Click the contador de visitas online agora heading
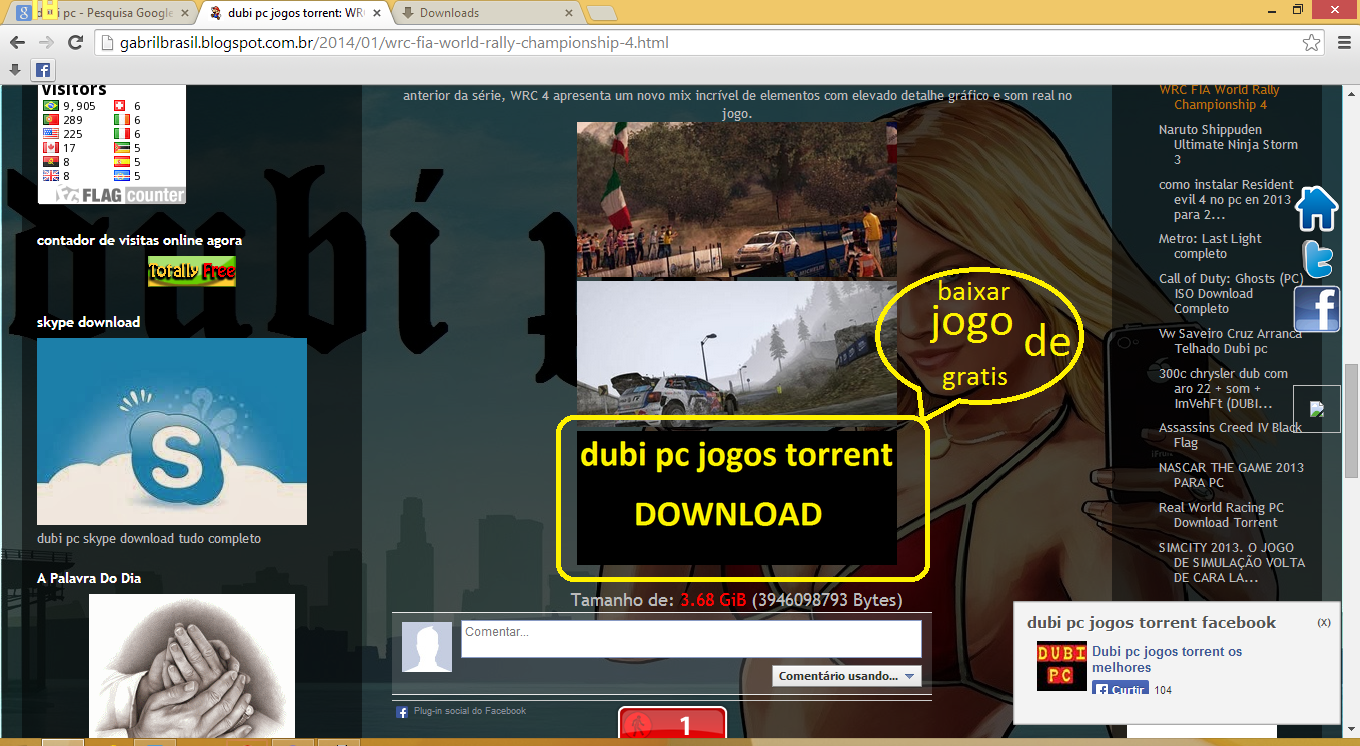 139,240
